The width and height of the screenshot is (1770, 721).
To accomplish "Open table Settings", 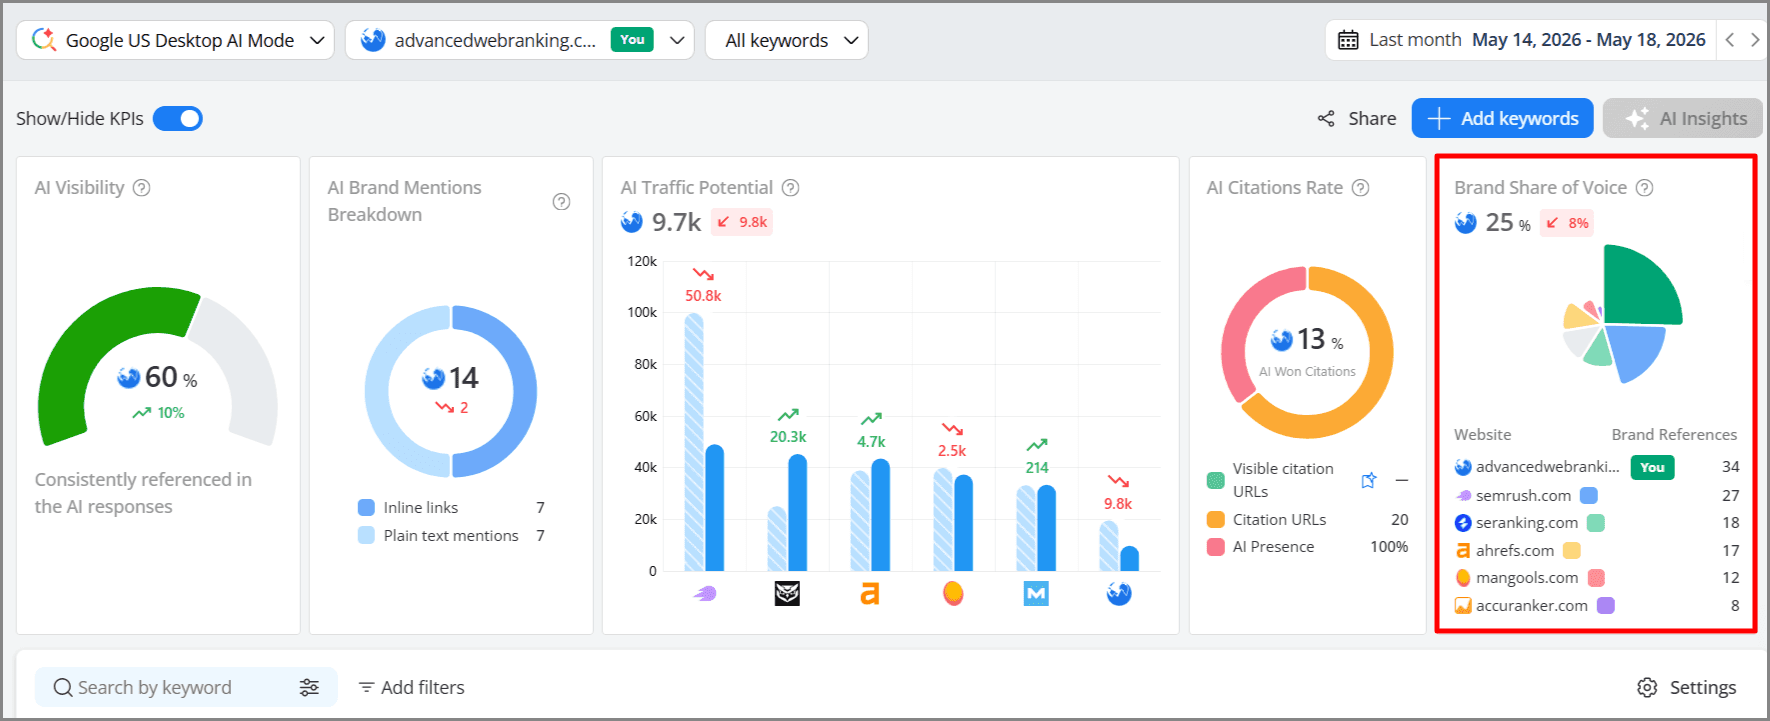I will tap(1686, 688).
